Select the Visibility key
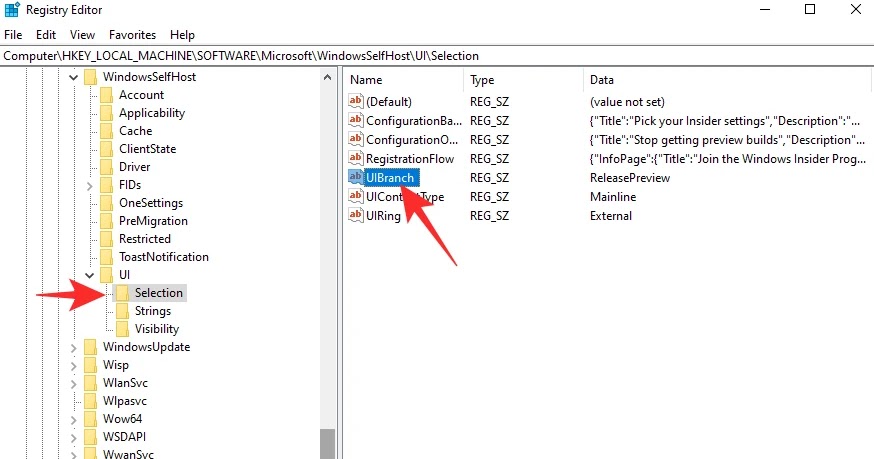874x459 pixels. 157,329
